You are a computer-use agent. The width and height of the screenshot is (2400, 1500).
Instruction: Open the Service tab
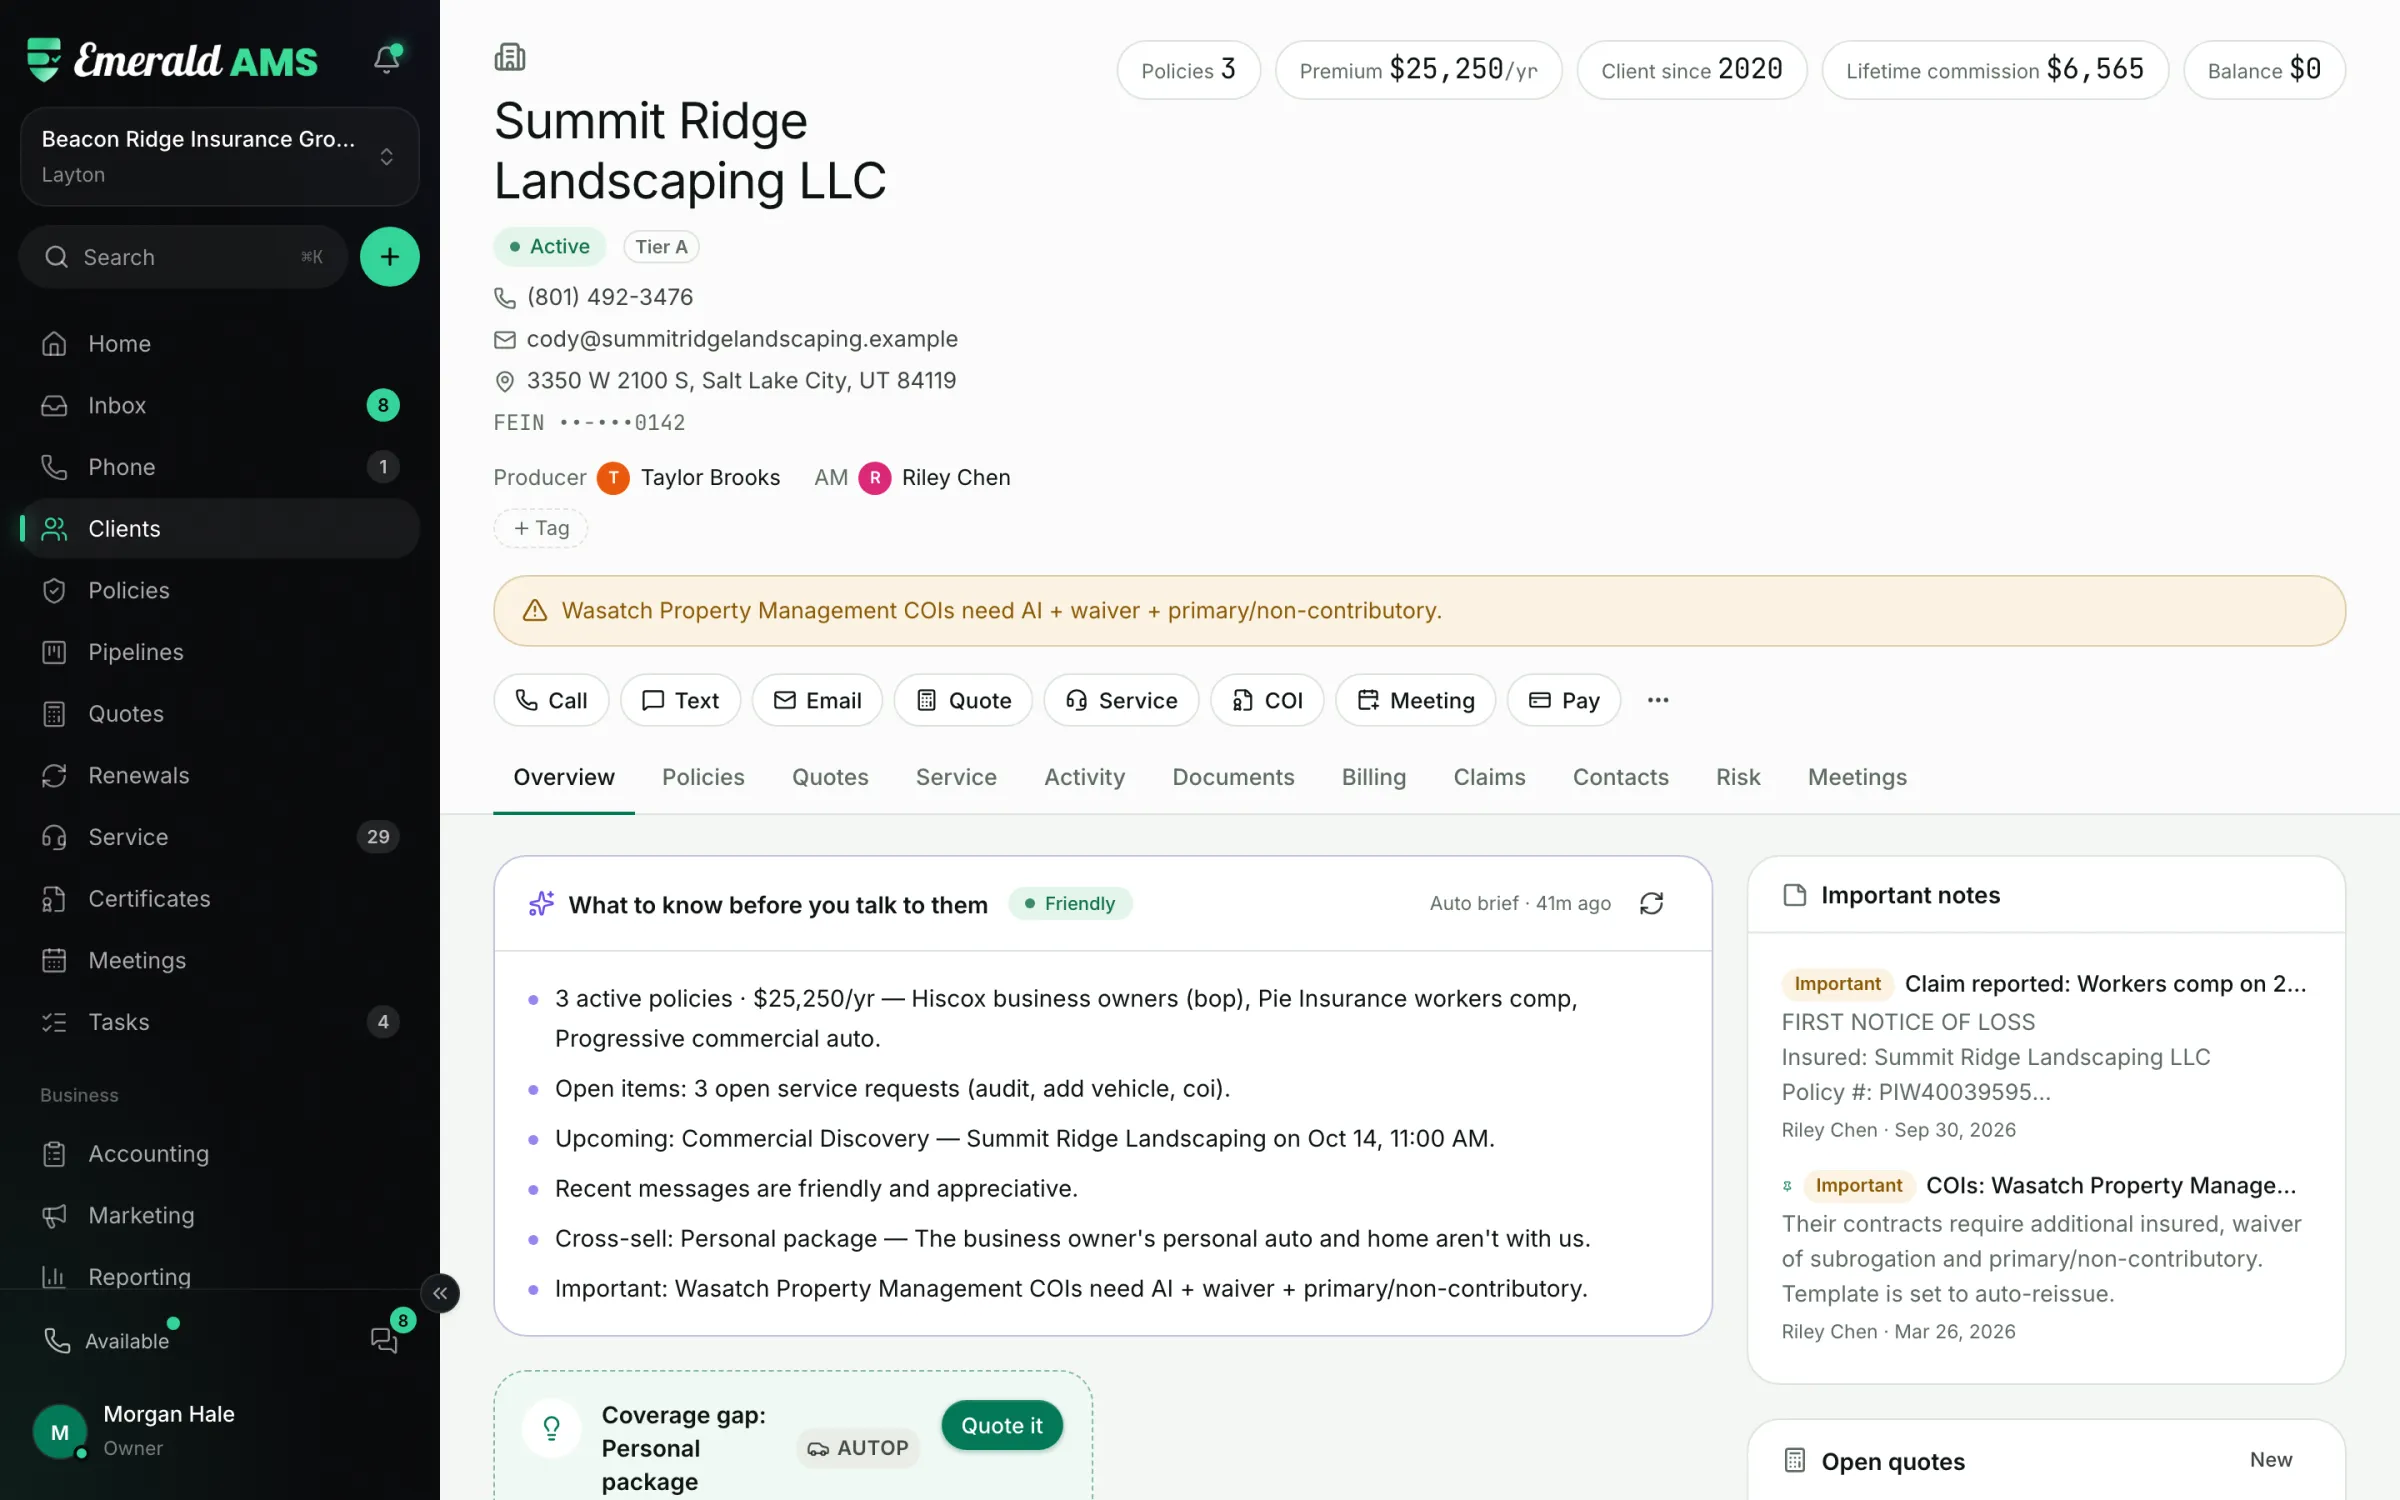pos(956,777)
